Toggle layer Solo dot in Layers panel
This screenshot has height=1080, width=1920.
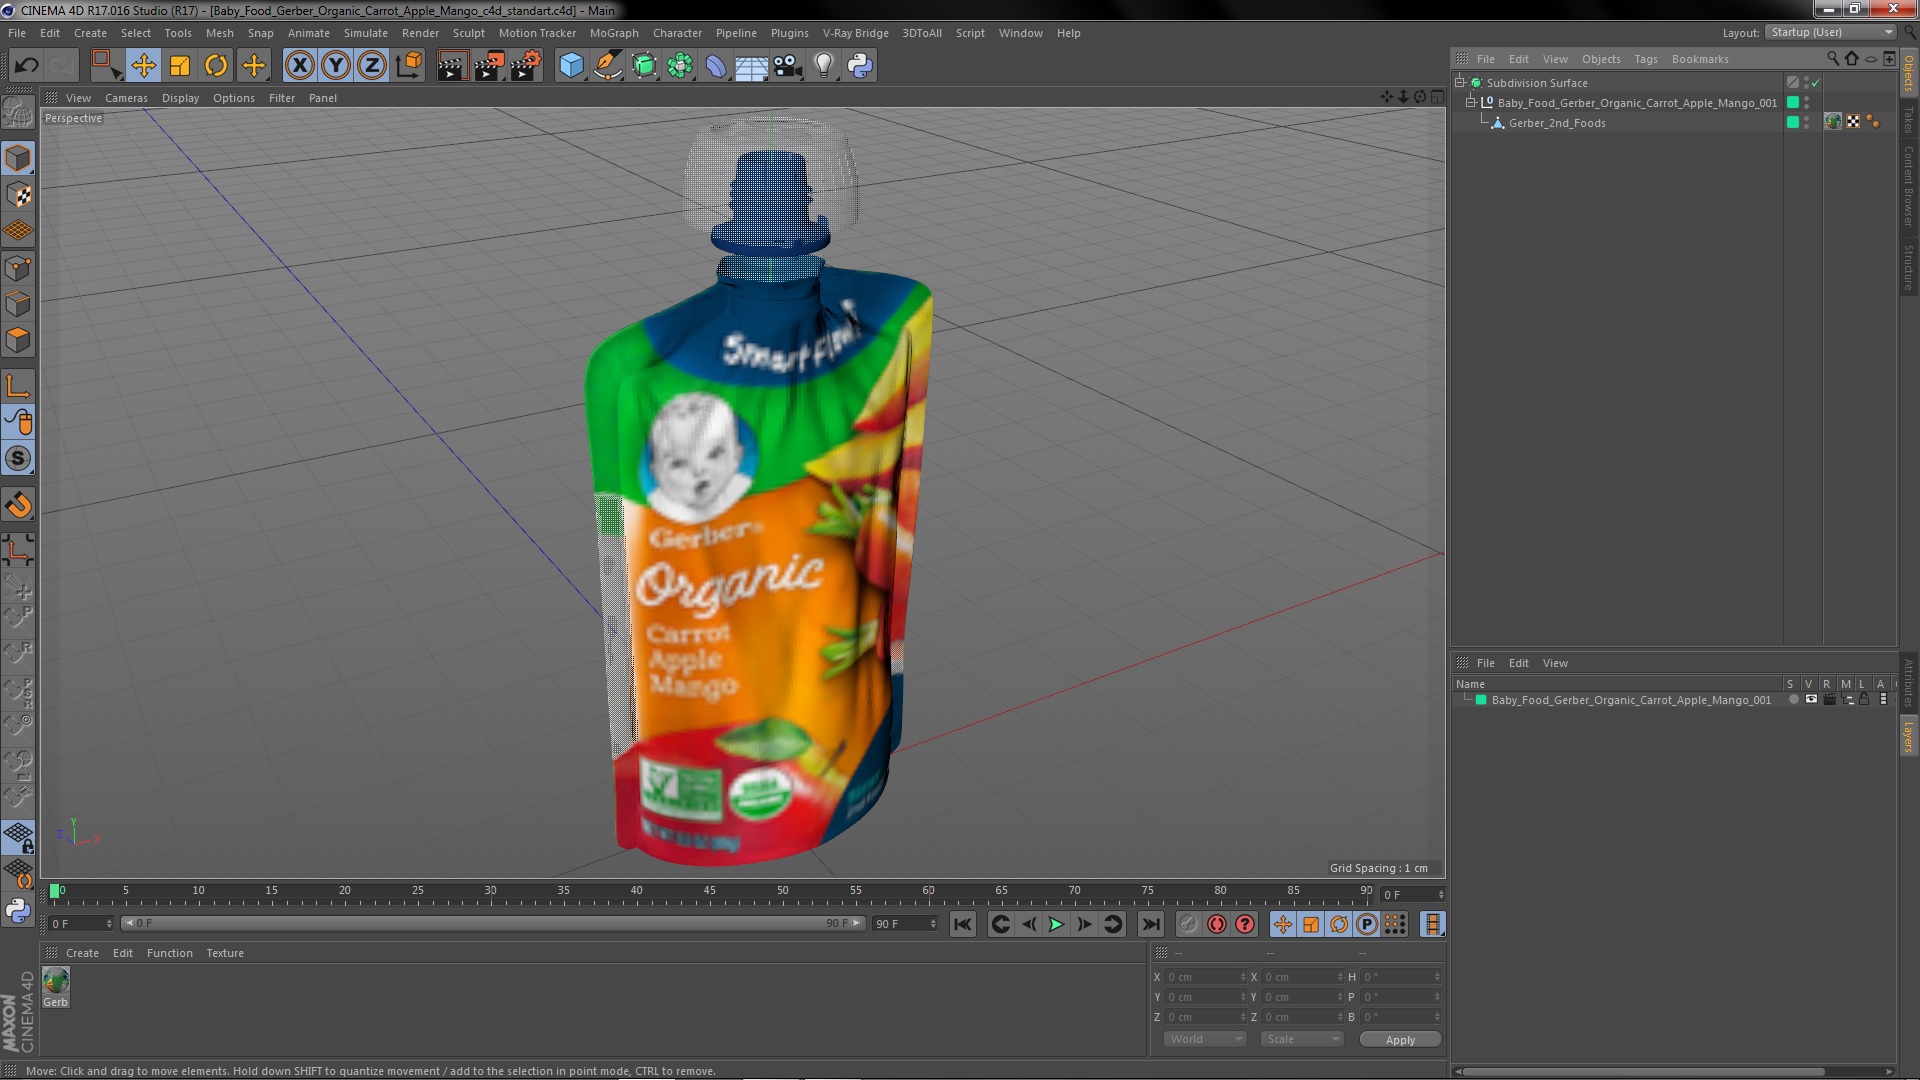[1793, 700]
